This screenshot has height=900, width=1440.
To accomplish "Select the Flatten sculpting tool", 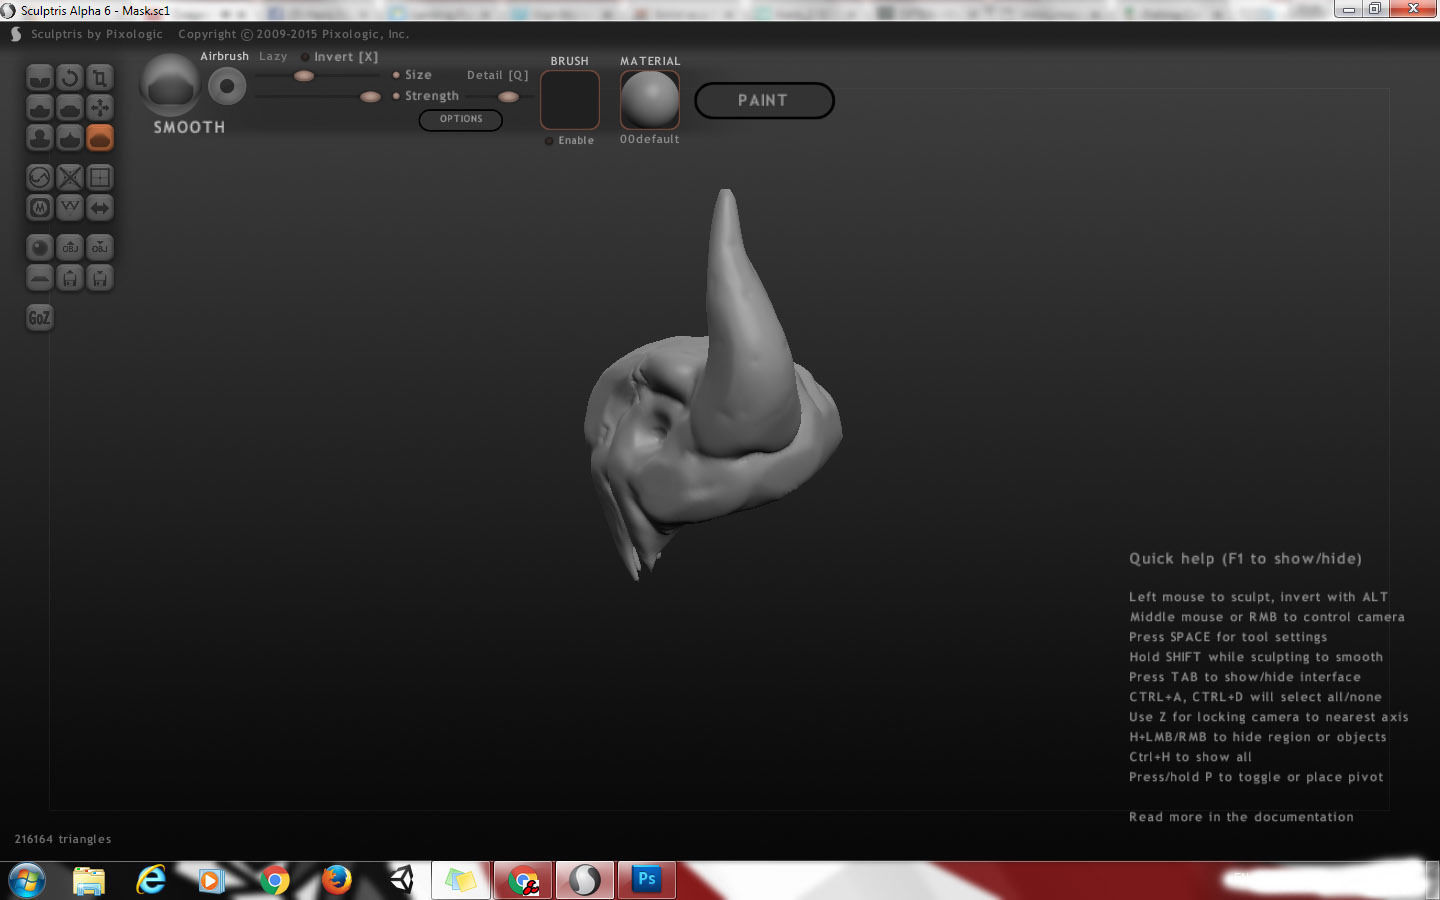I will tap(70, 107).
